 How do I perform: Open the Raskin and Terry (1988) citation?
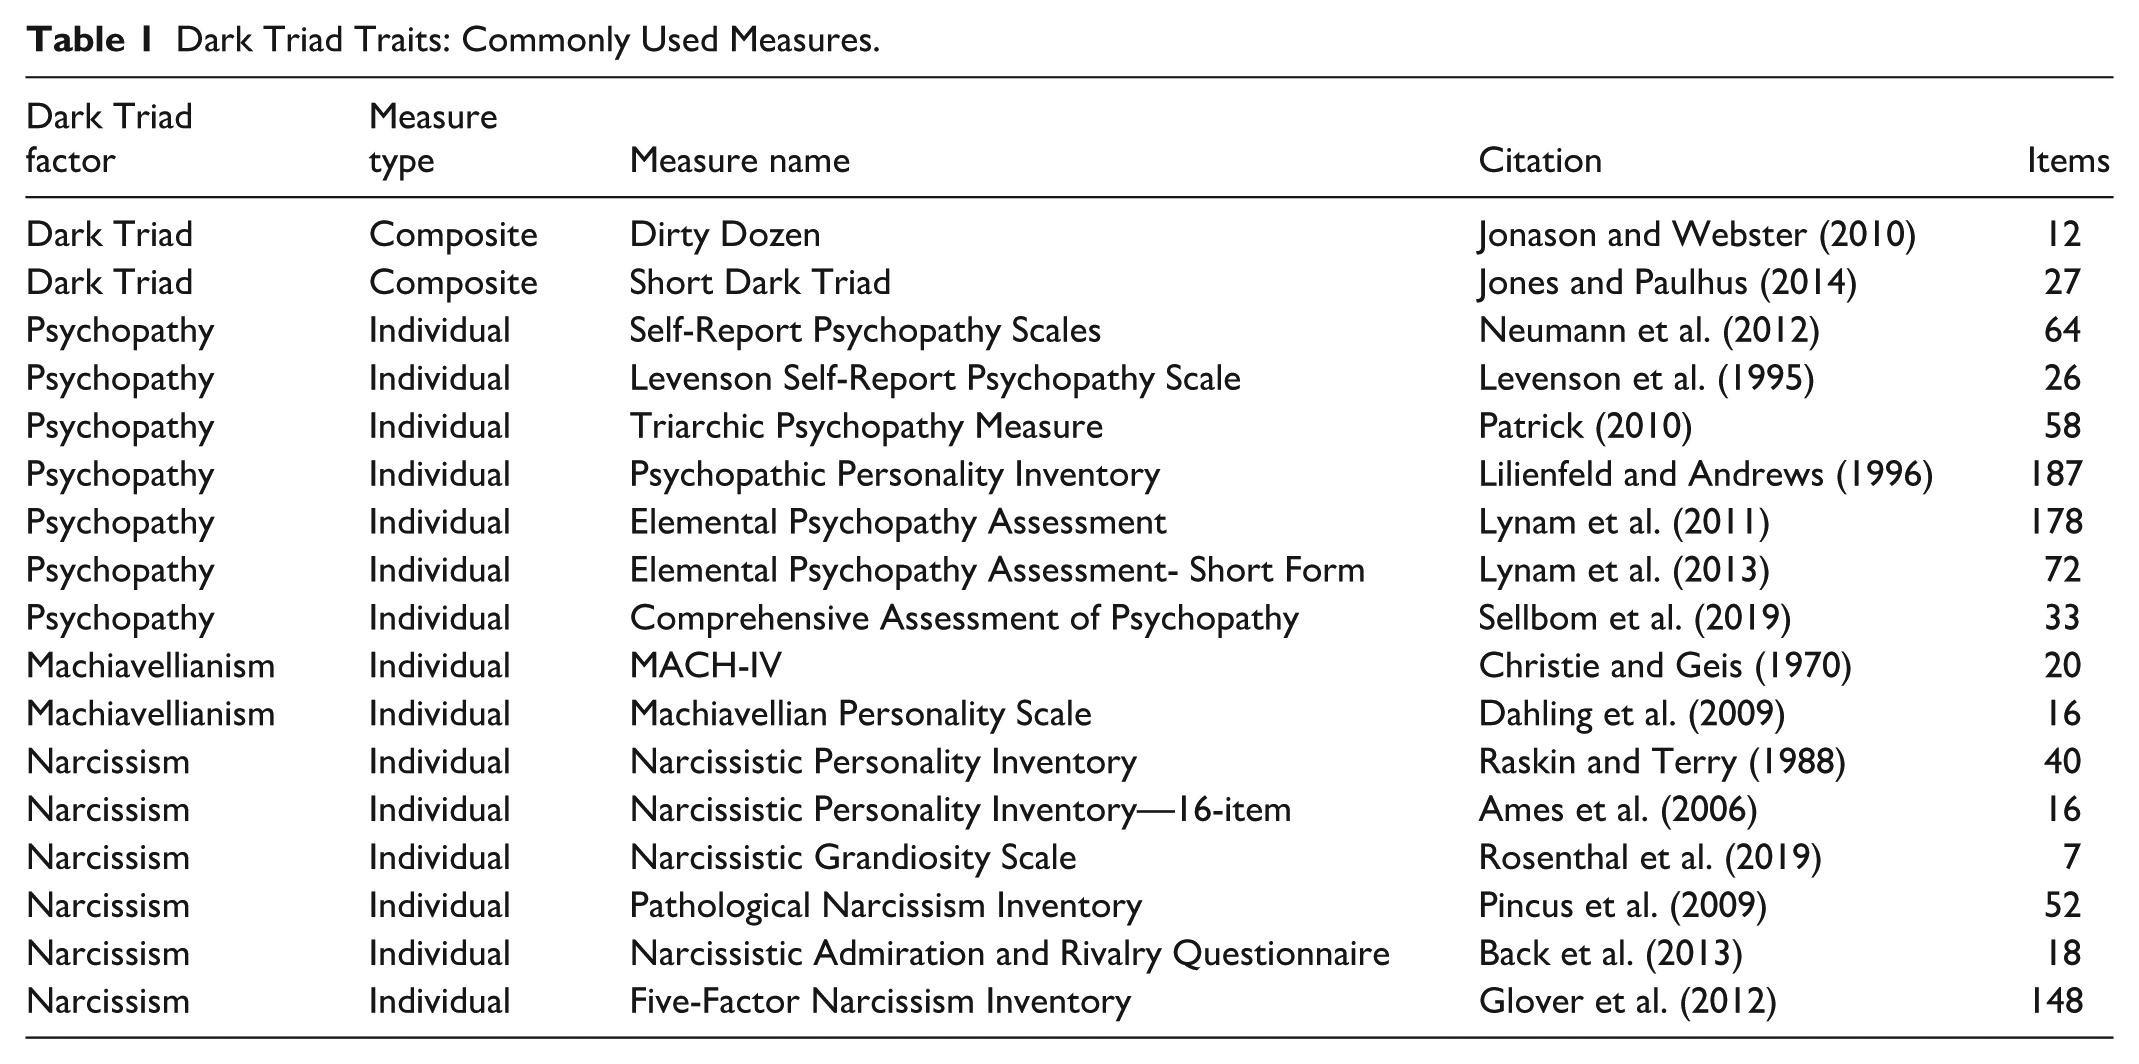(x=1662, y=762)
